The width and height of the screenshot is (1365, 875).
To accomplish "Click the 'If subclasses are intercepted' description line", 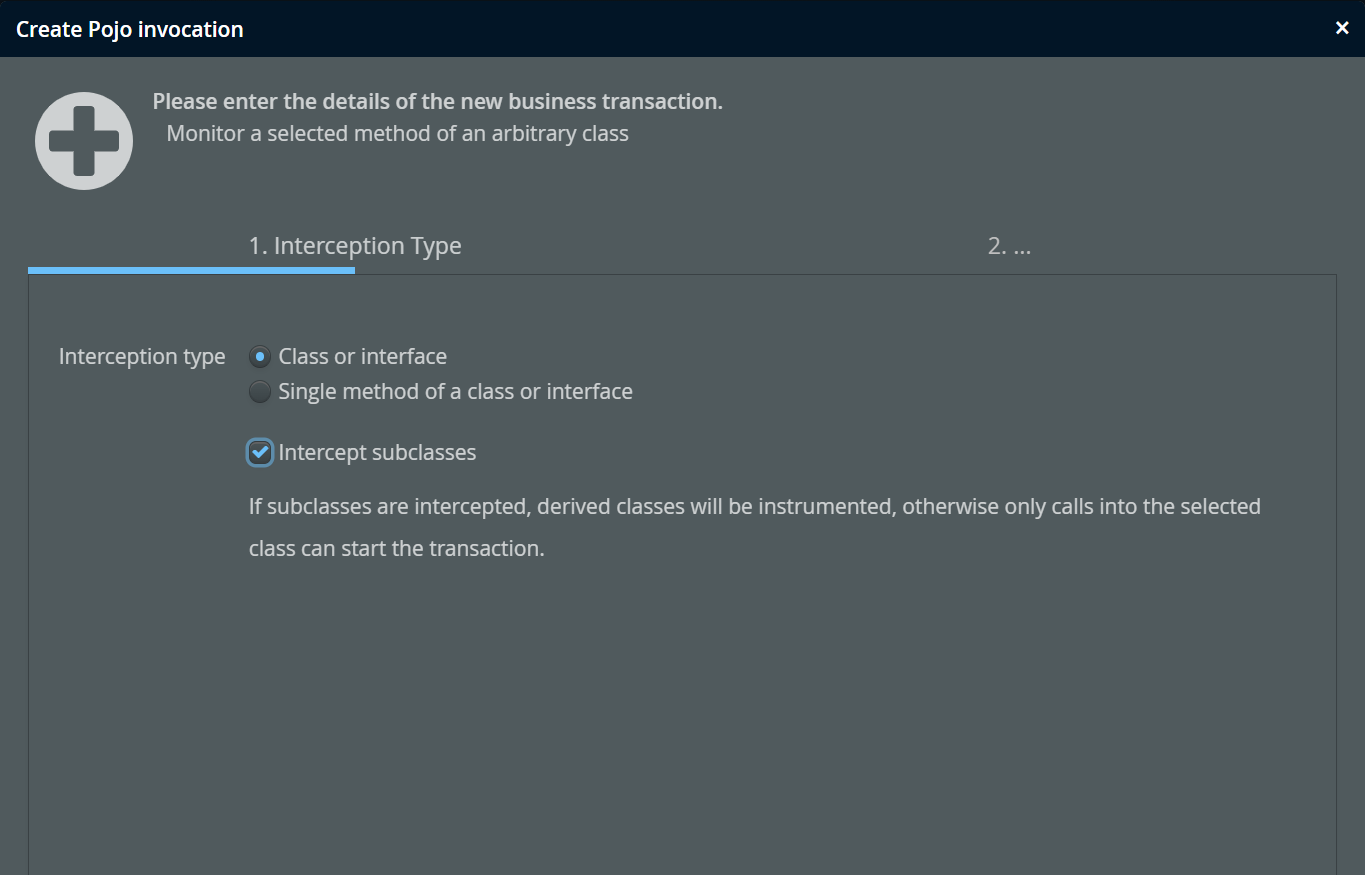I will pos(754,507).
